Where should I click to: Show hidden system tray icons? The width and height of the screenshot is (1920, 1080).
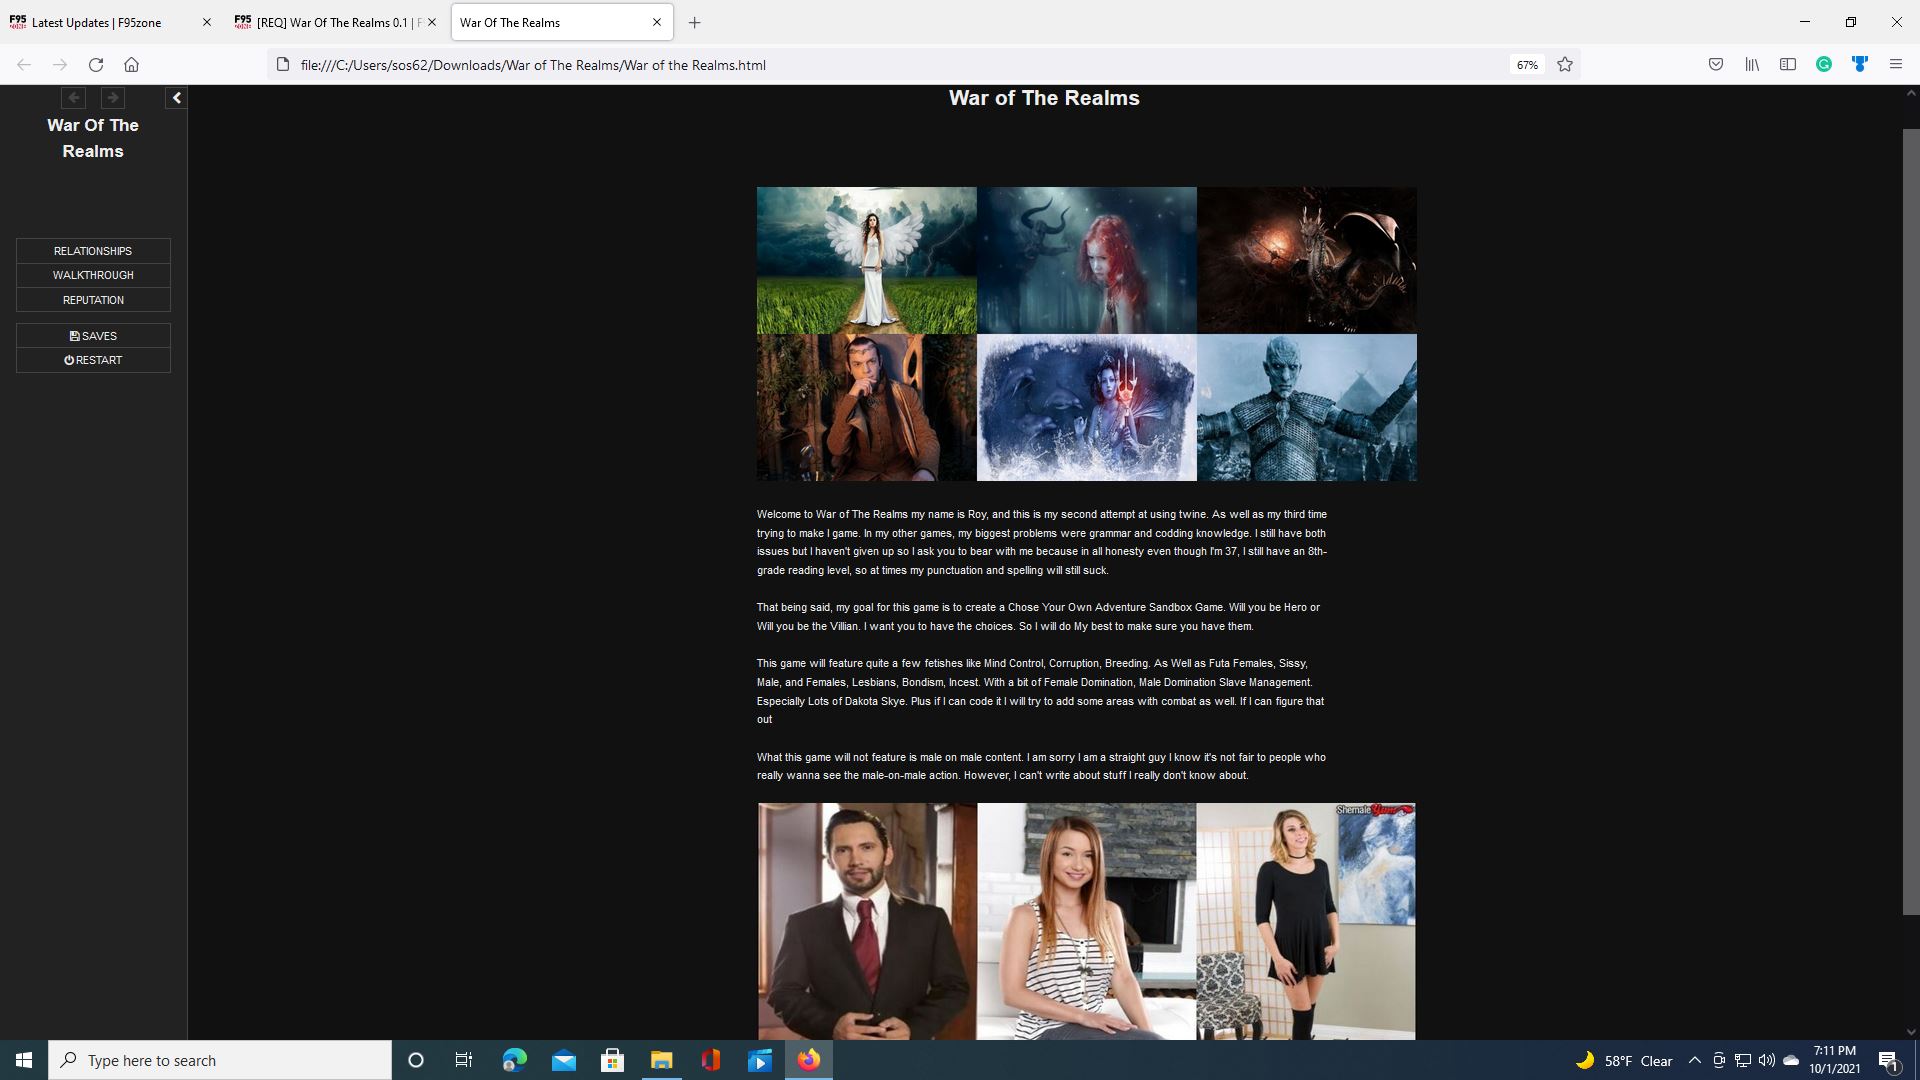coord(1694,1060)
